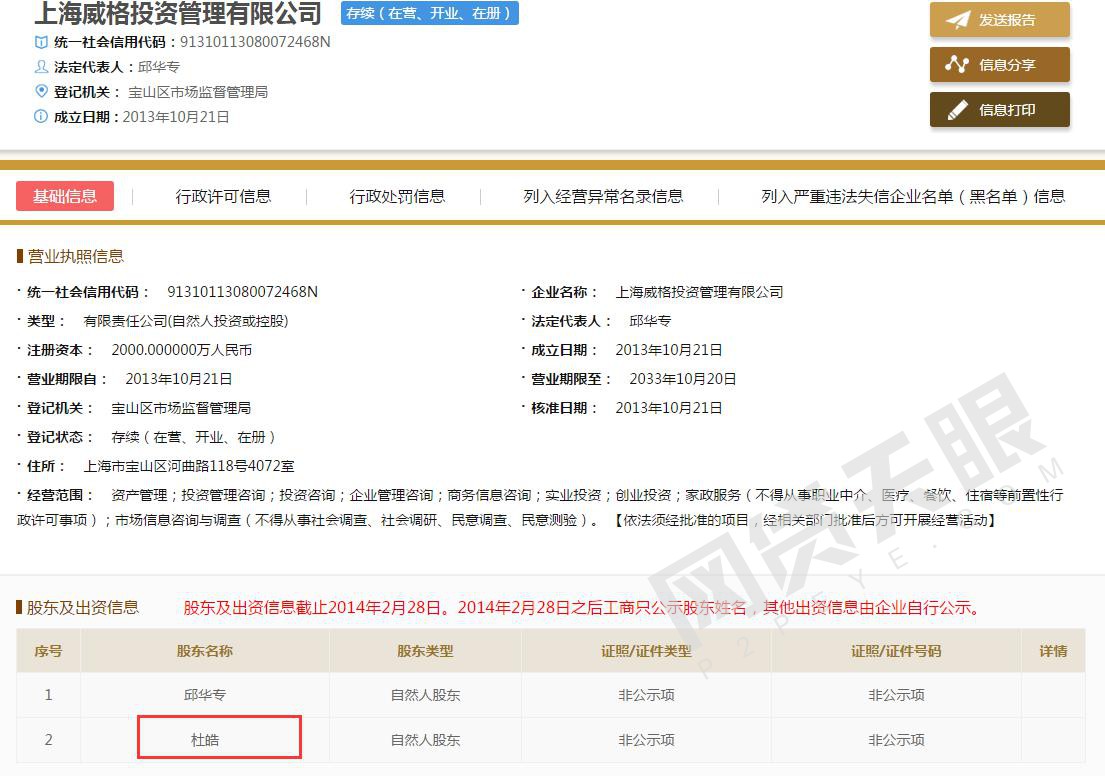
Task: Select the 基础信息 tab
Action: point(65,196)
